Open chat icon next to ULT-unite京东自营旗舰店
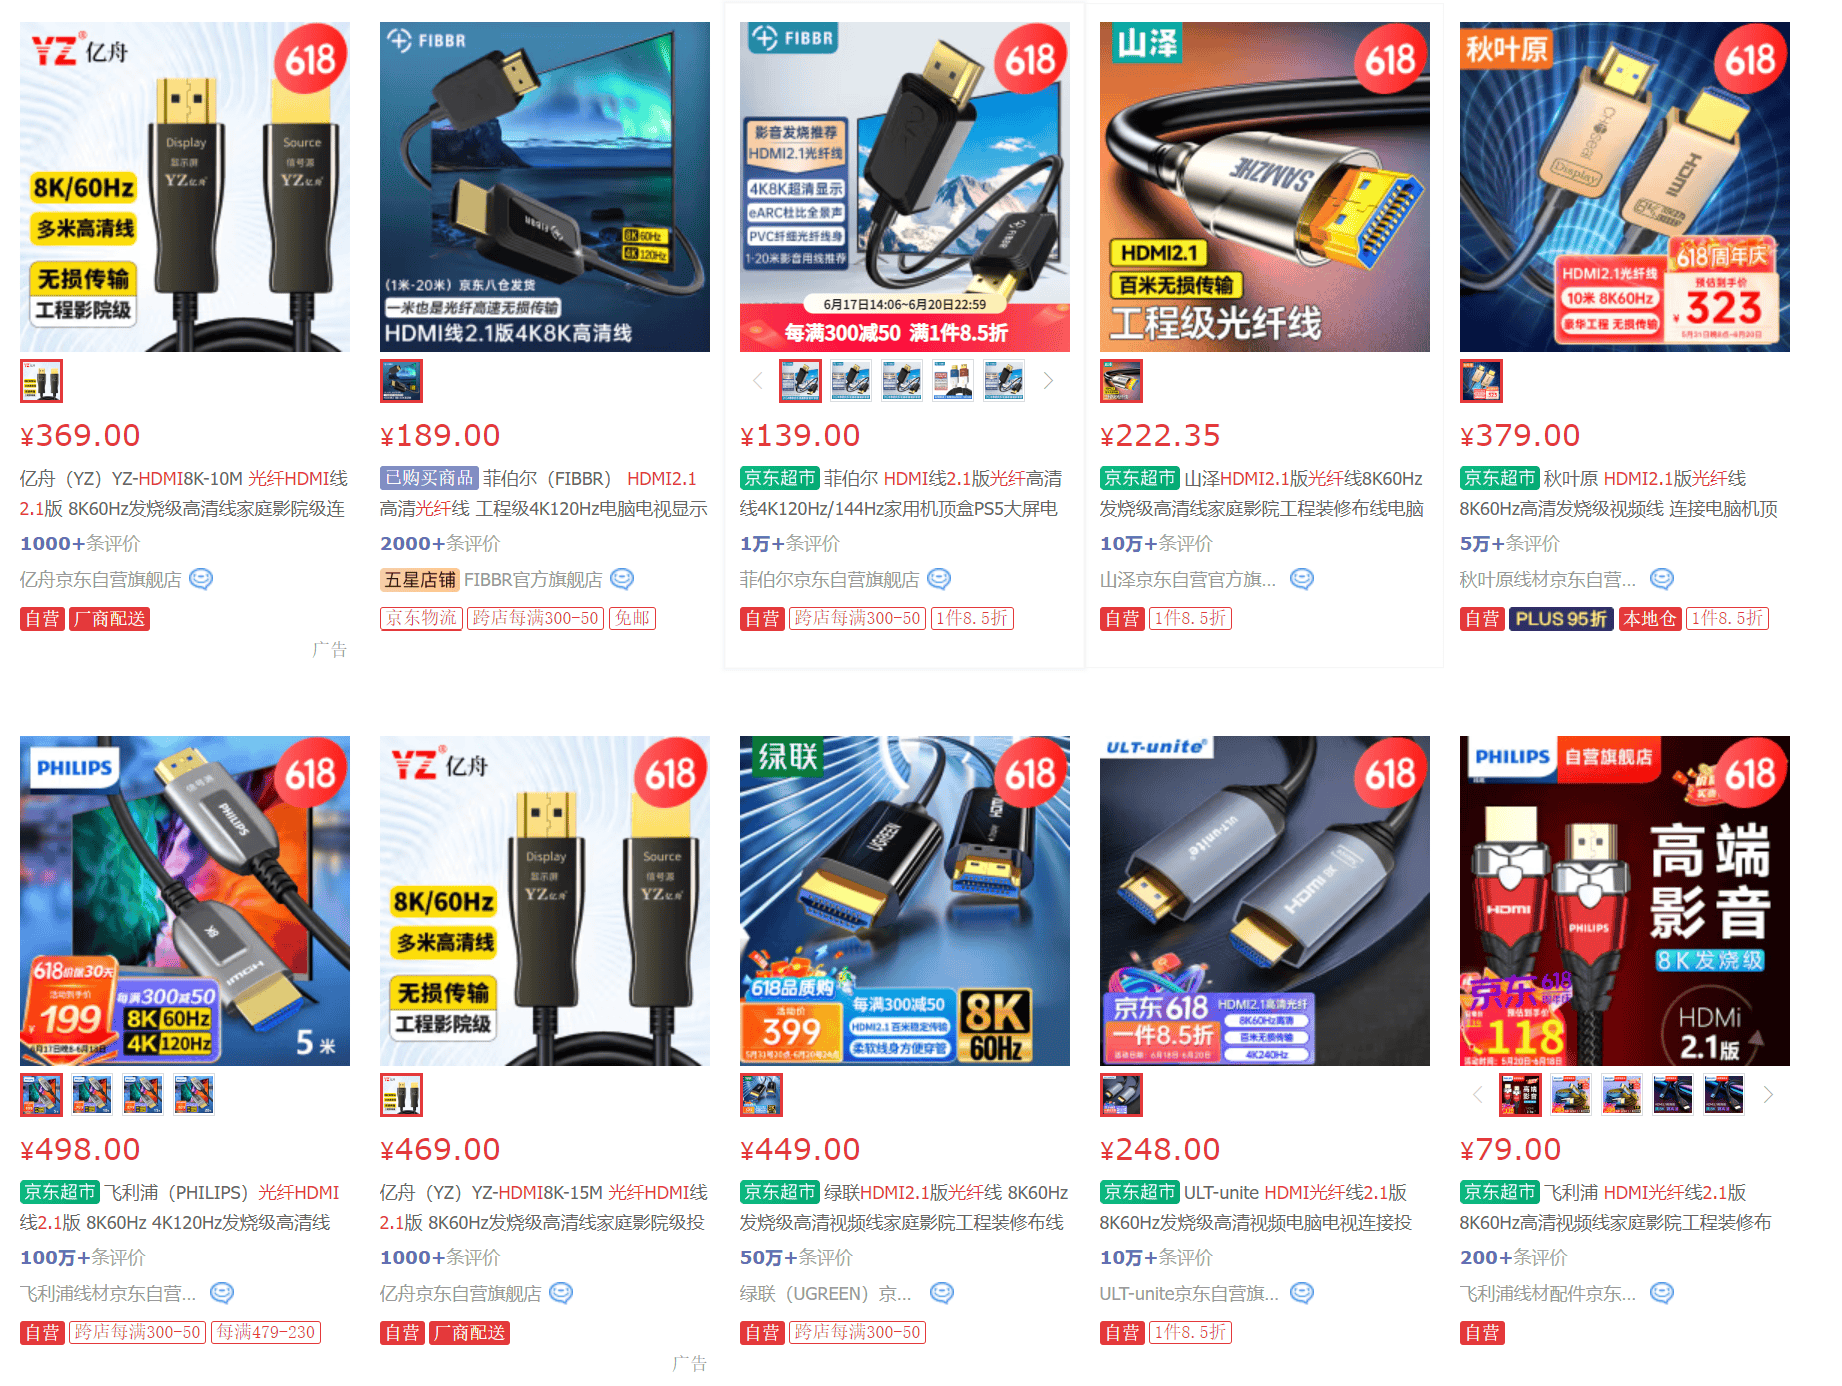 coord(1302,1293)
